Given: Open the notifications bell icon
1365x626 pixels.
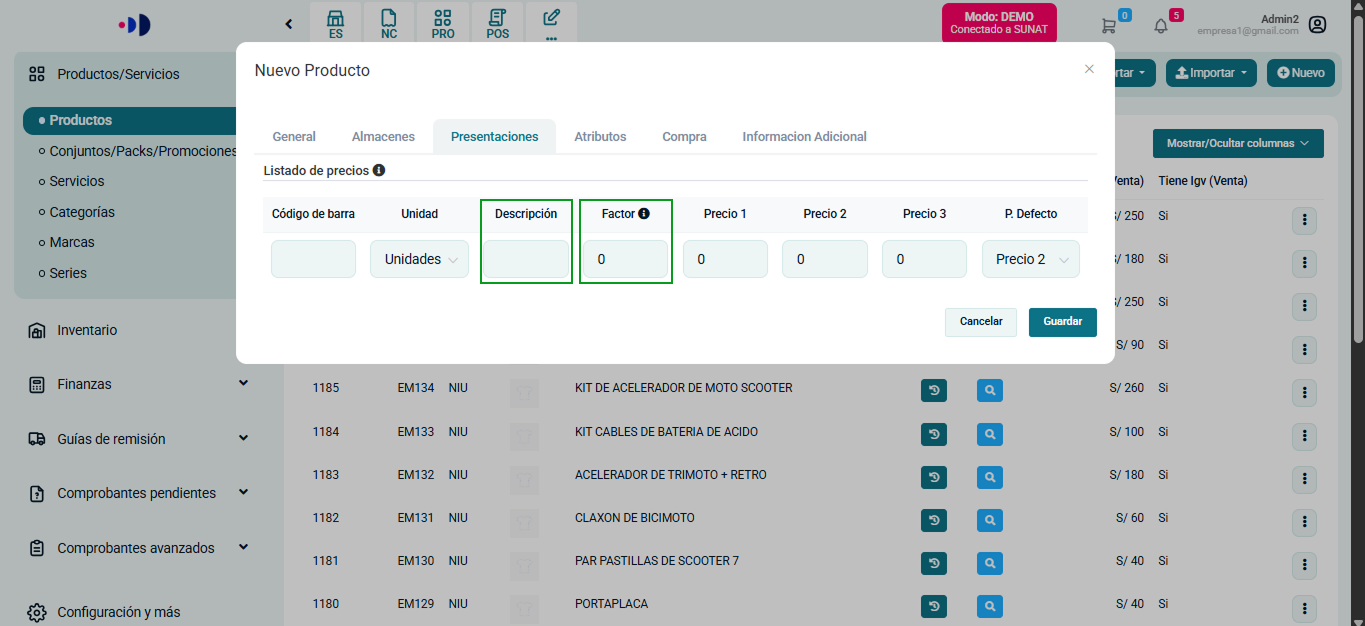Looking at the screenshot, I should tap(1160, 26).
